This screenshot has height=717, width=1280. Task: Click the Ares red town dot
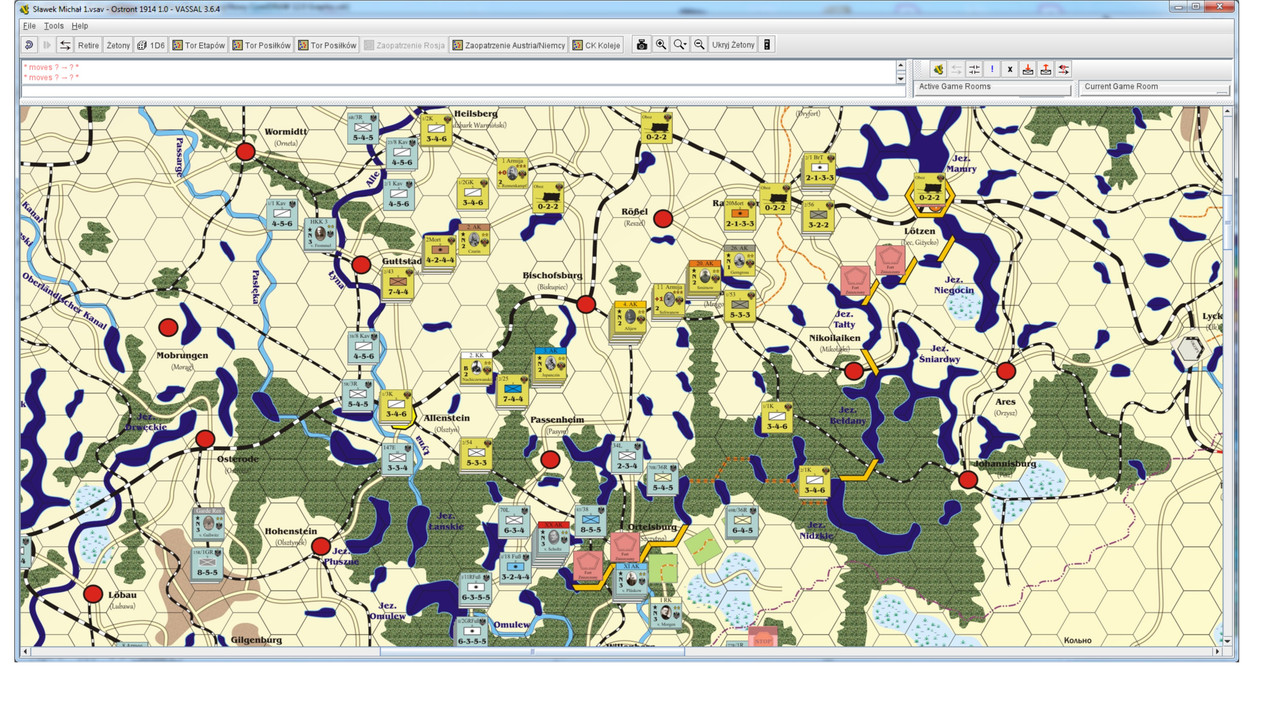1006,371
